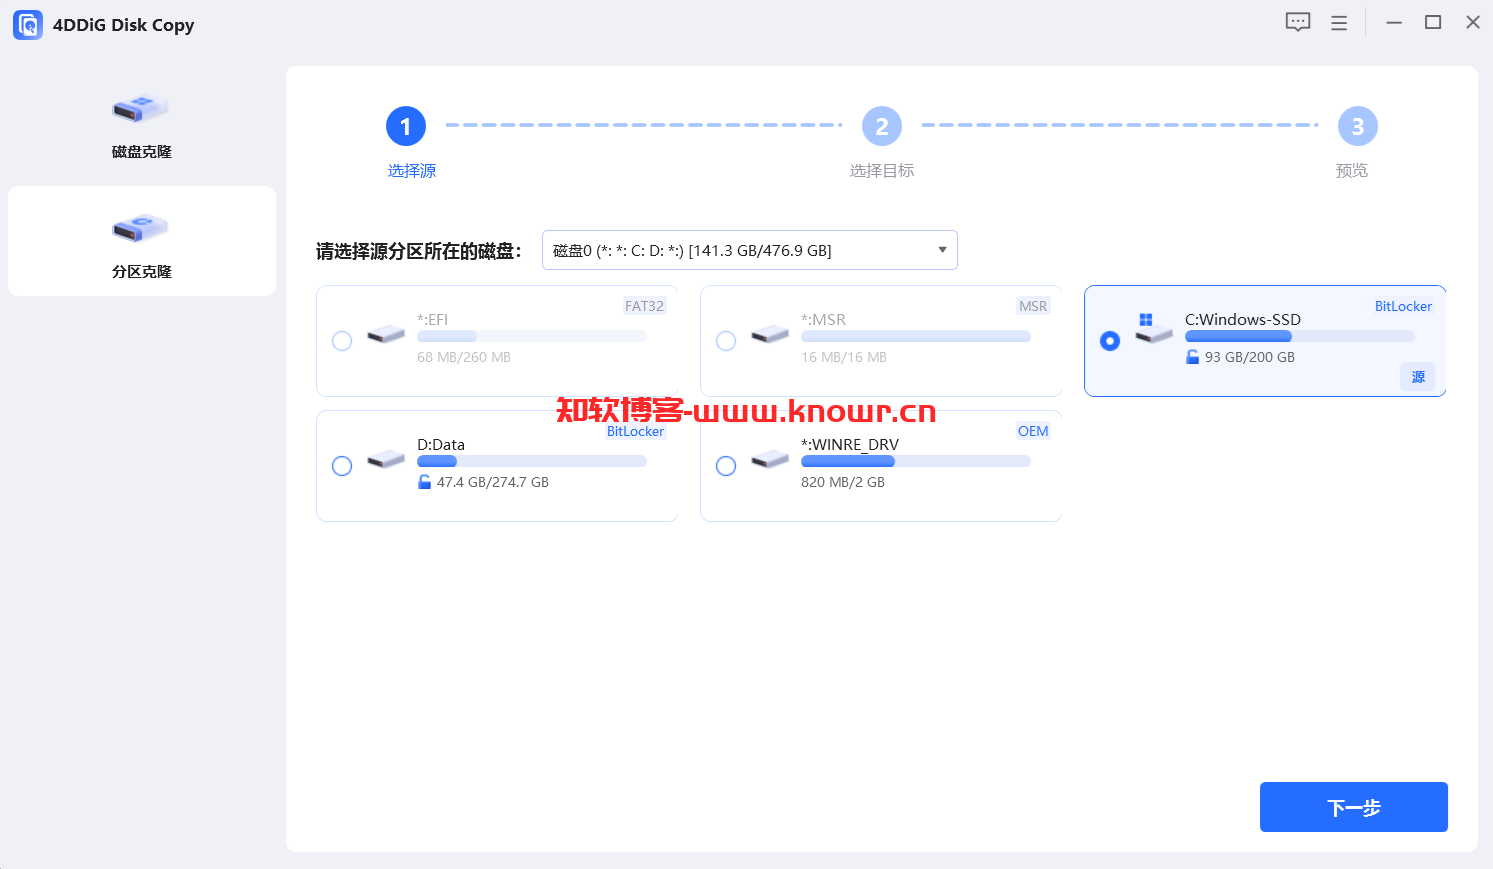Click the FAT32 tag on *:EFI
The width and height of the screenshot is (1493, 869).
click(644, 306)
